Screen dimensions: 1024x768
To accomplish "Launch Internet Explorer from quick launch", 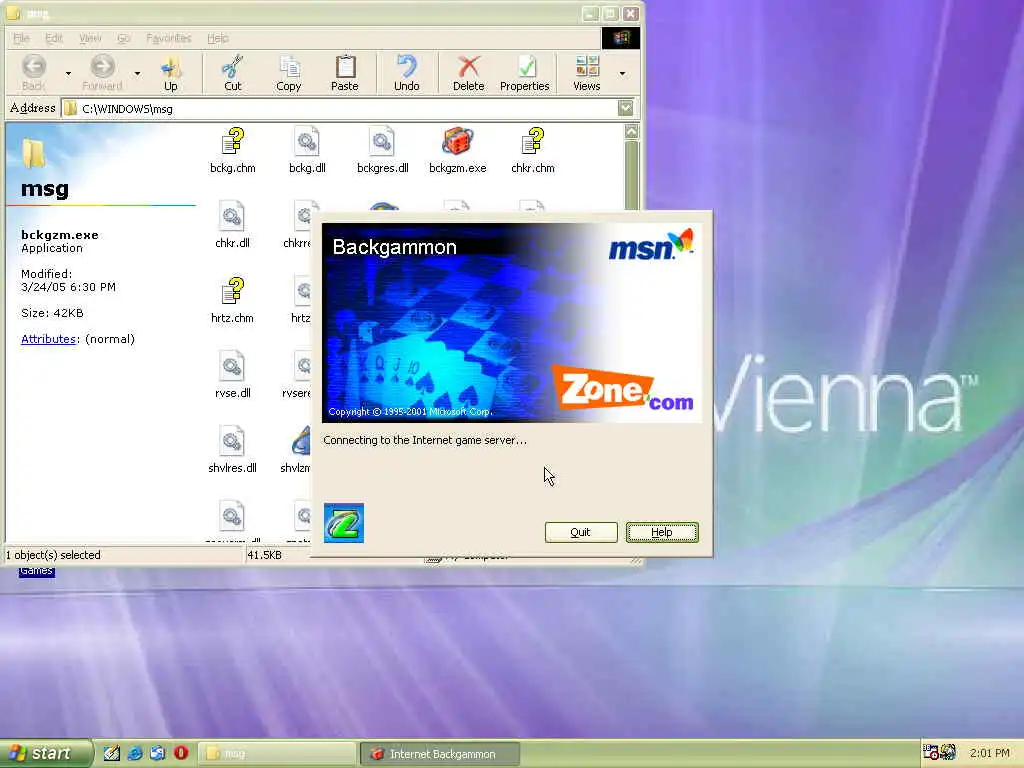I will click(135, 753).
